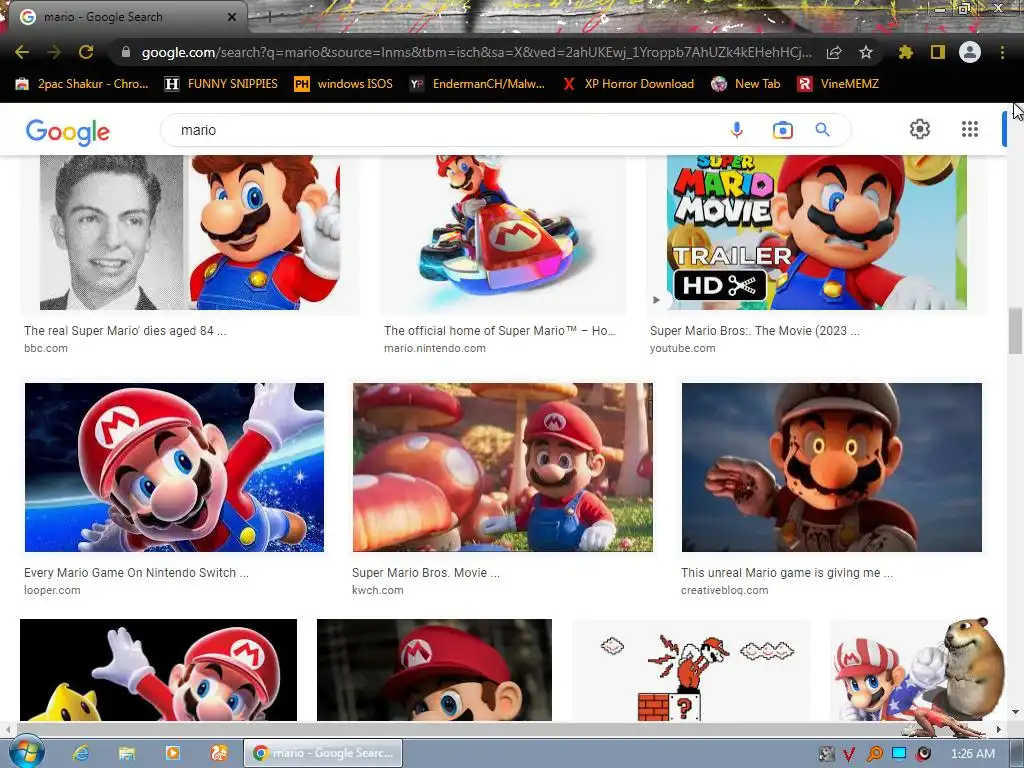Viewport: 1024px width, 768px height.
Task: Select the mario - Google Search tab
Action: [x=124, y=17]
